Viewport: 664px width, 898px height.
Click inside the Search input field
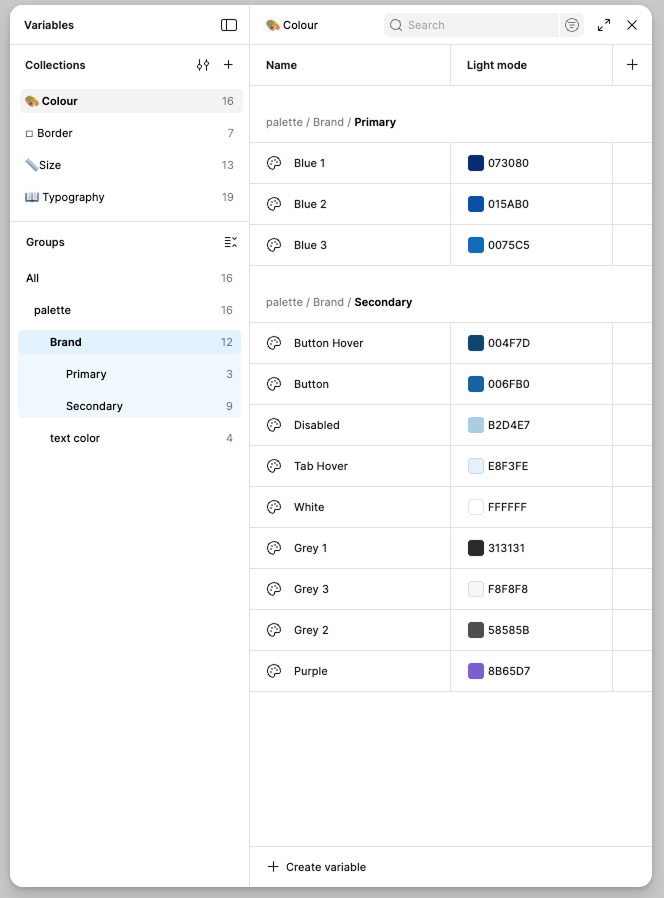point(470,25)
